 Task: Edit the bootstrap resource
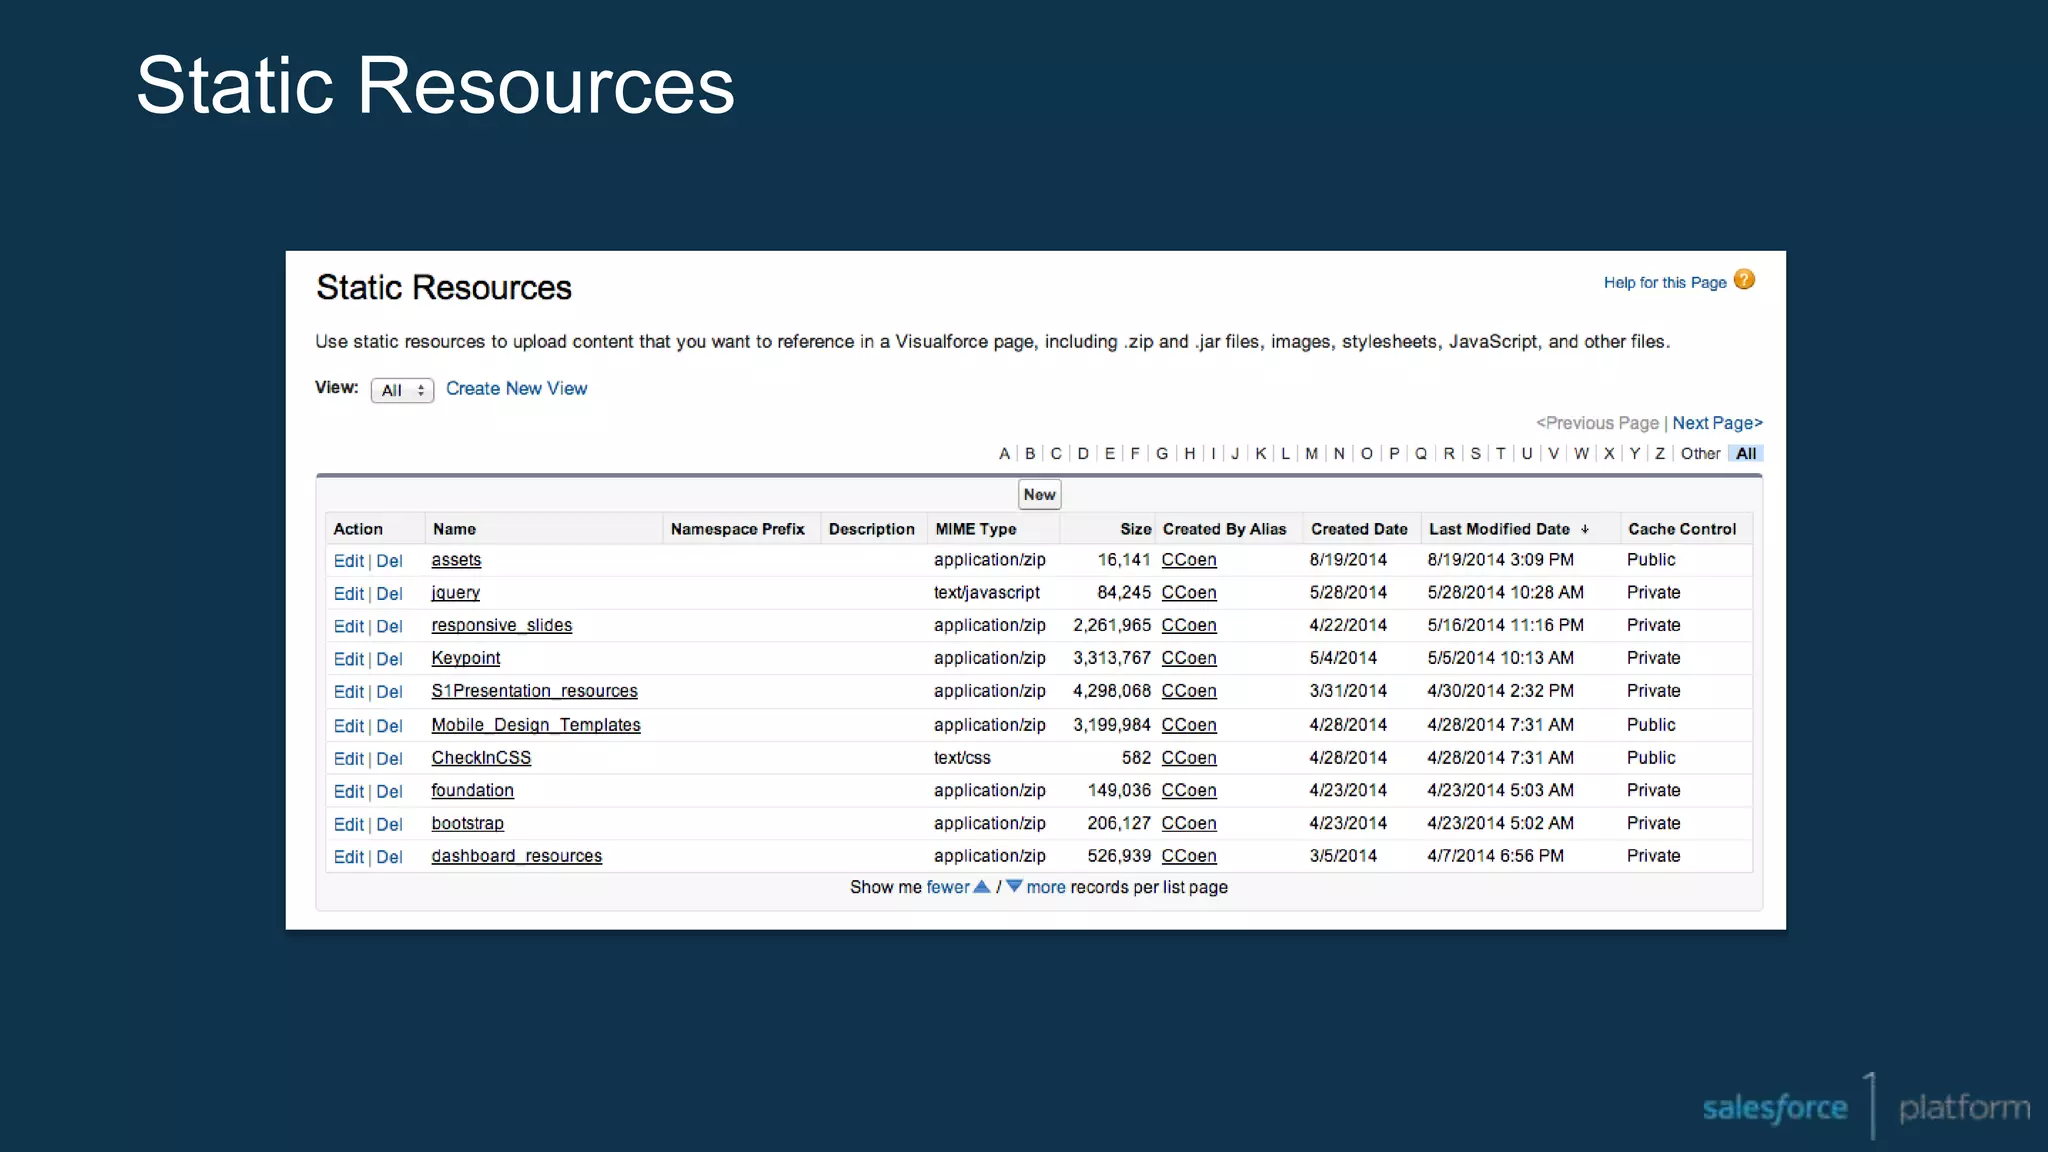pos(348,825)
